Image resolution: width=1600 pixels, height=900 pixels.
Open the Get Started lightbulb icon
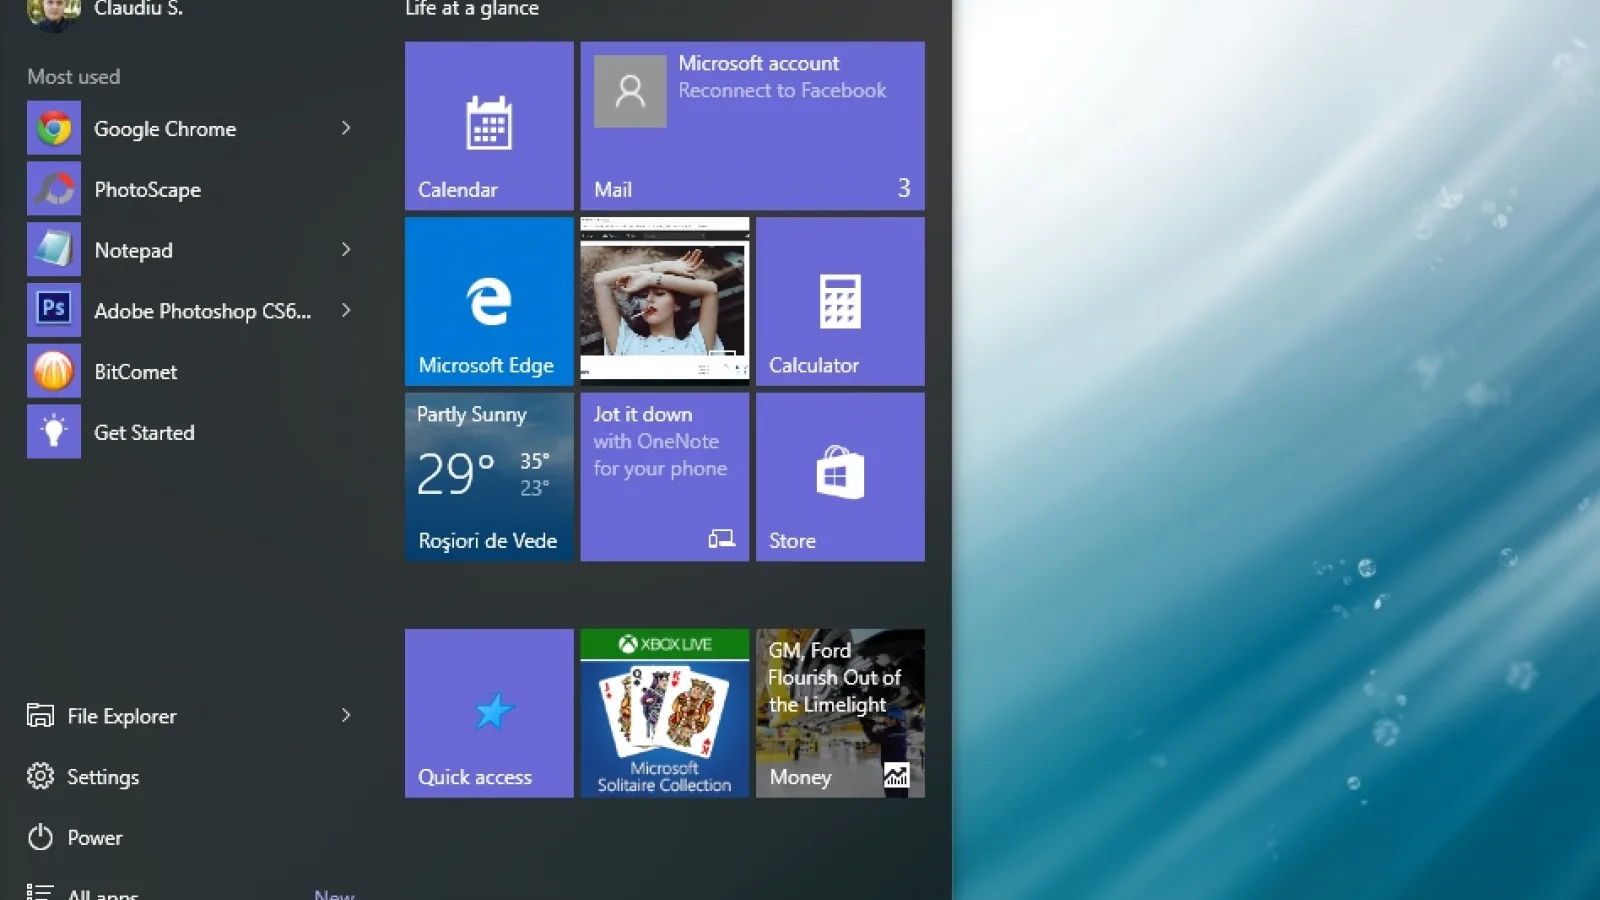[x=54, y=432]
